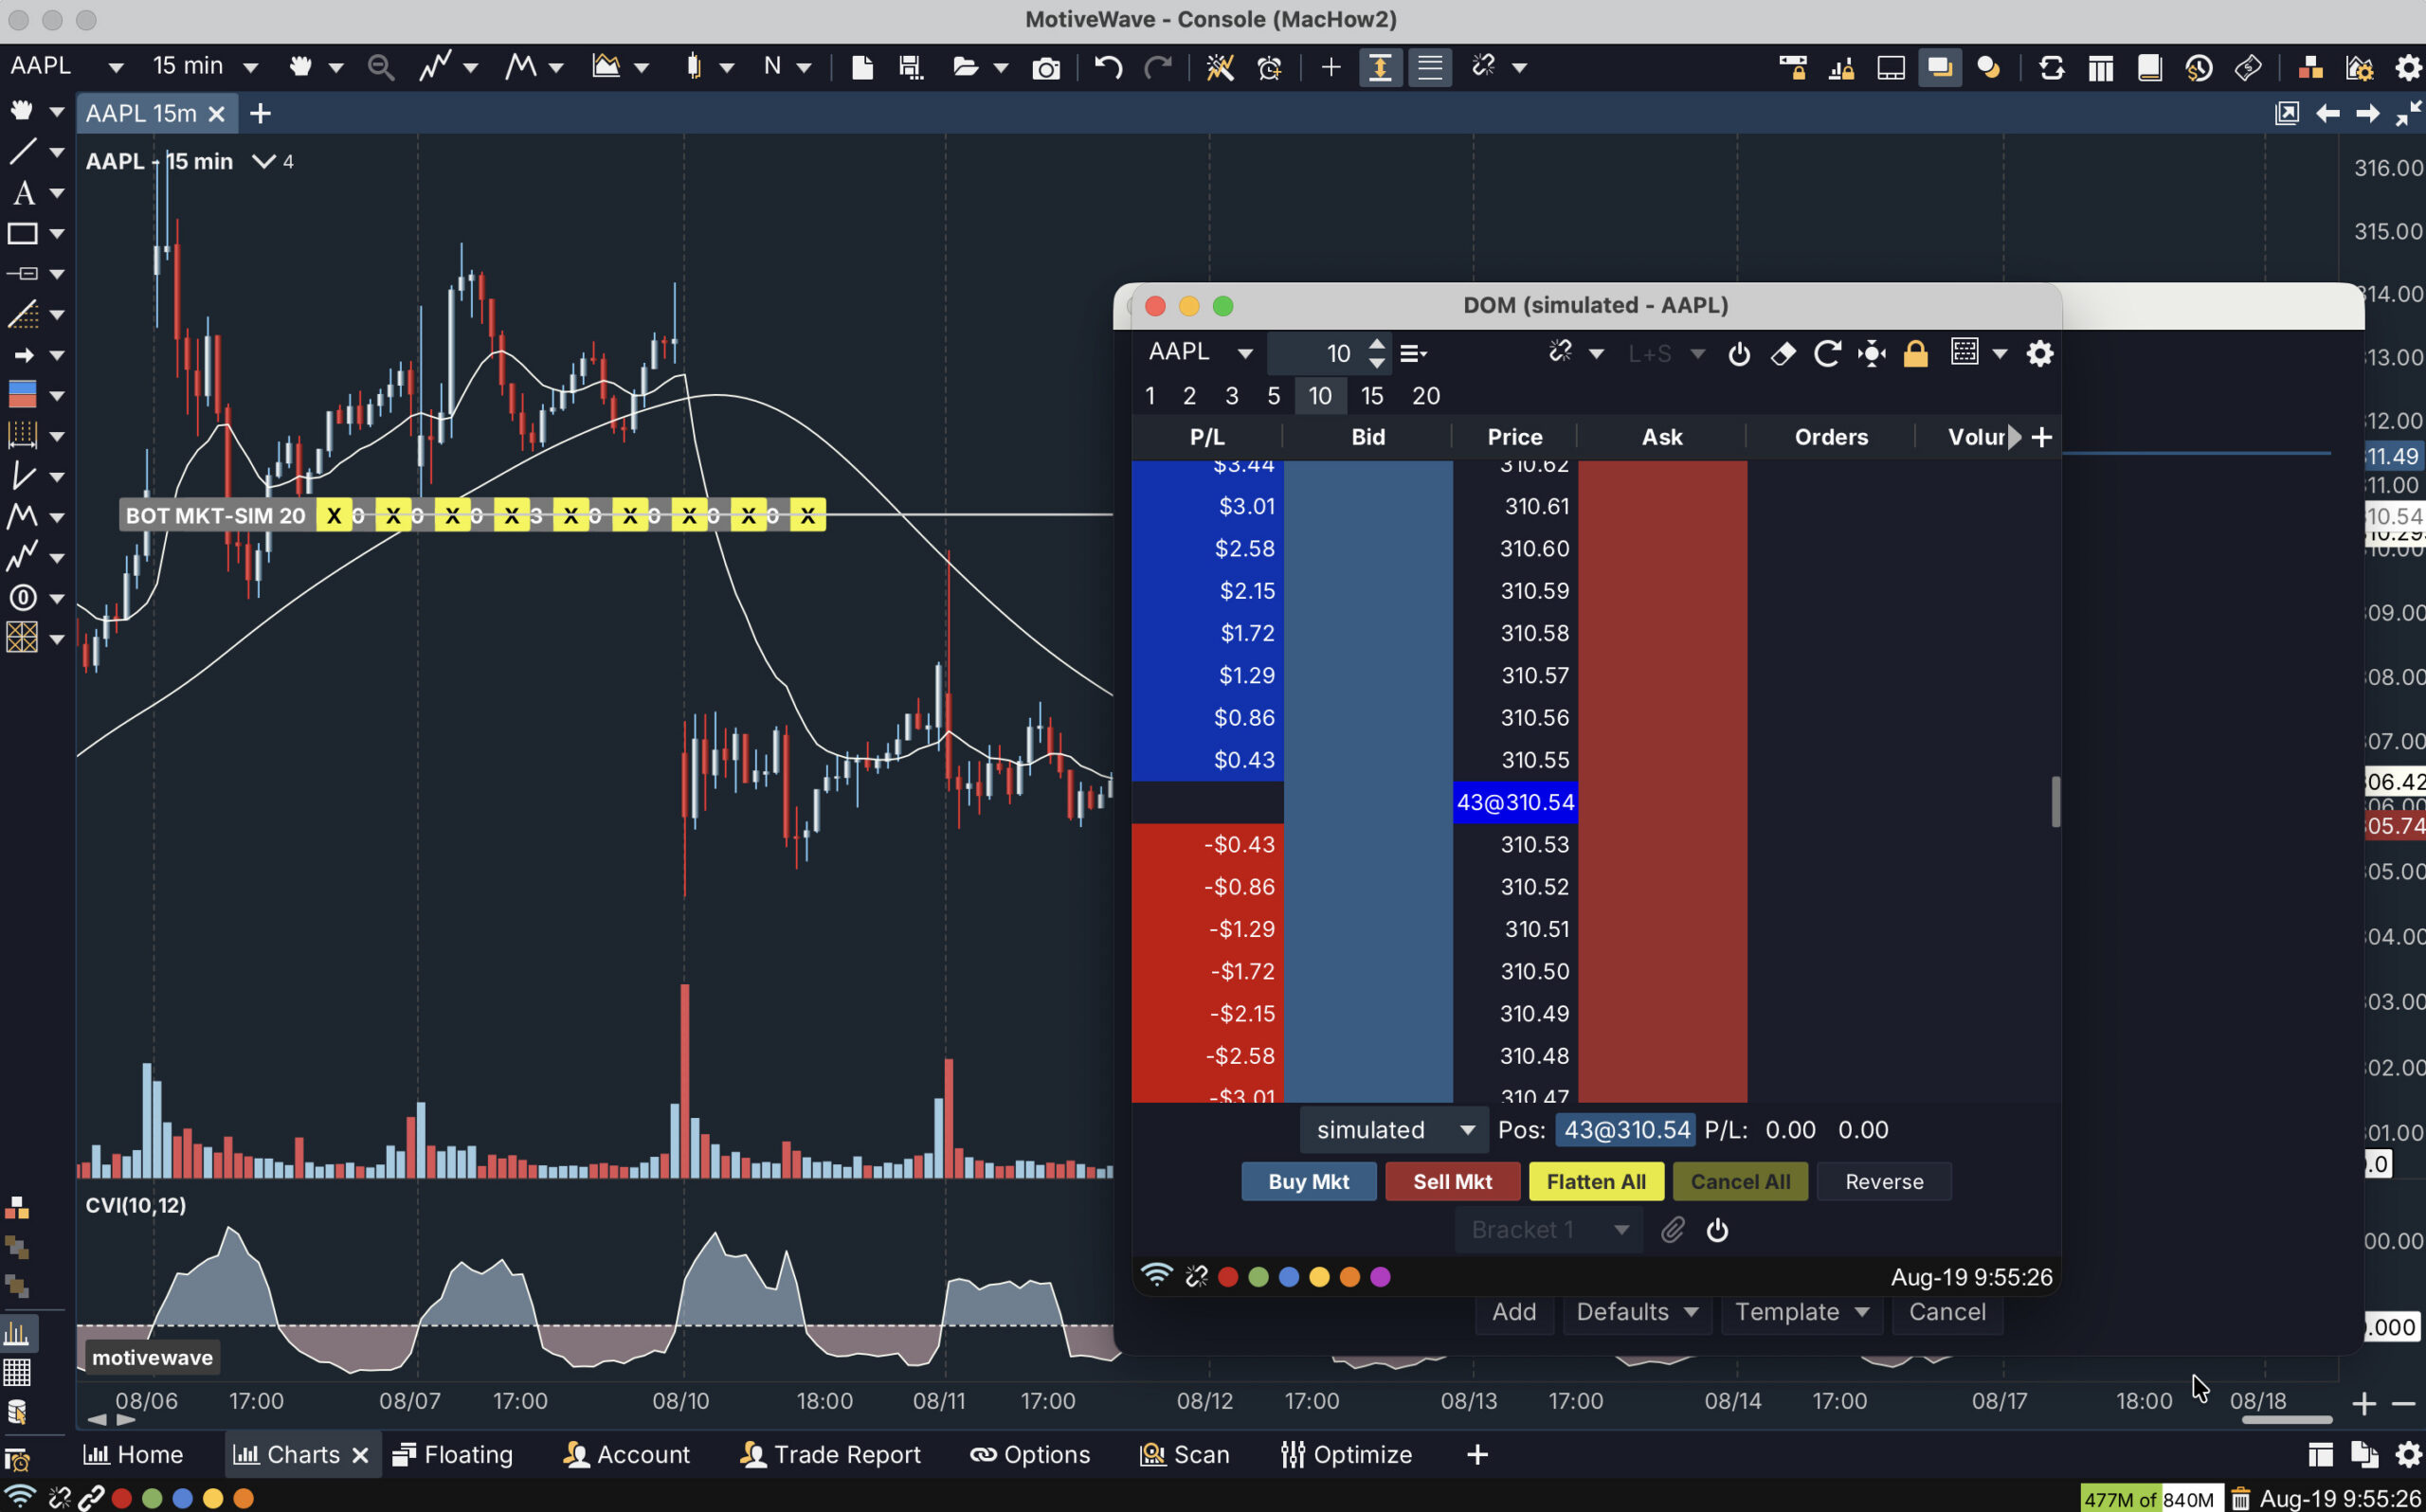Click the right arrow above the chart
The height and width of the screenshot is (1512, 2426).
2367,114
